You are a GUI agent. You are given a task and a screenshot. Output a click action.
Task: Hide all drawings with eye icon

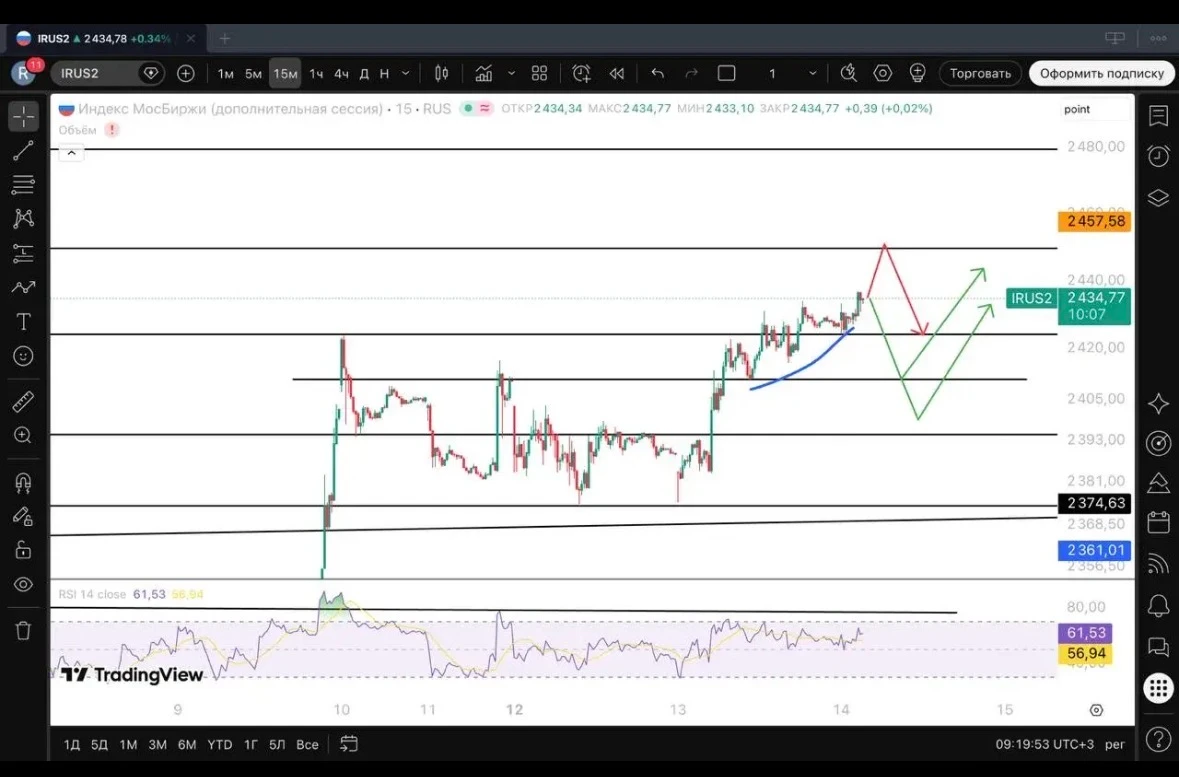tap(23, 584)
